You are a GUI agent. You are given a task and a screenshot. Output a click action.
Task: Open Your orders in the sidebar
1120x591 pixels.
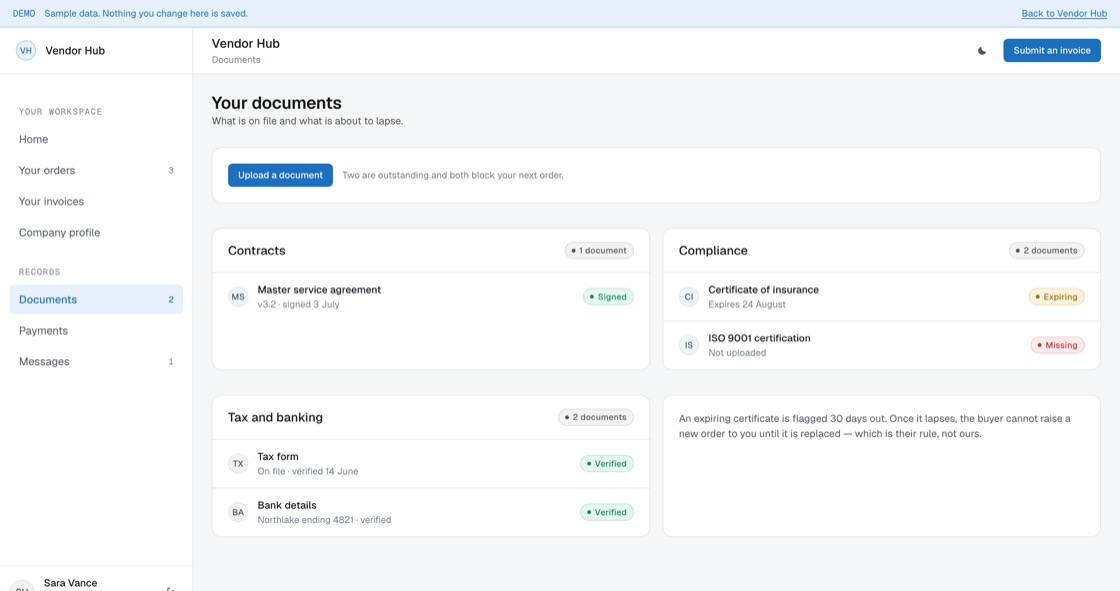(x=96, y=170)
